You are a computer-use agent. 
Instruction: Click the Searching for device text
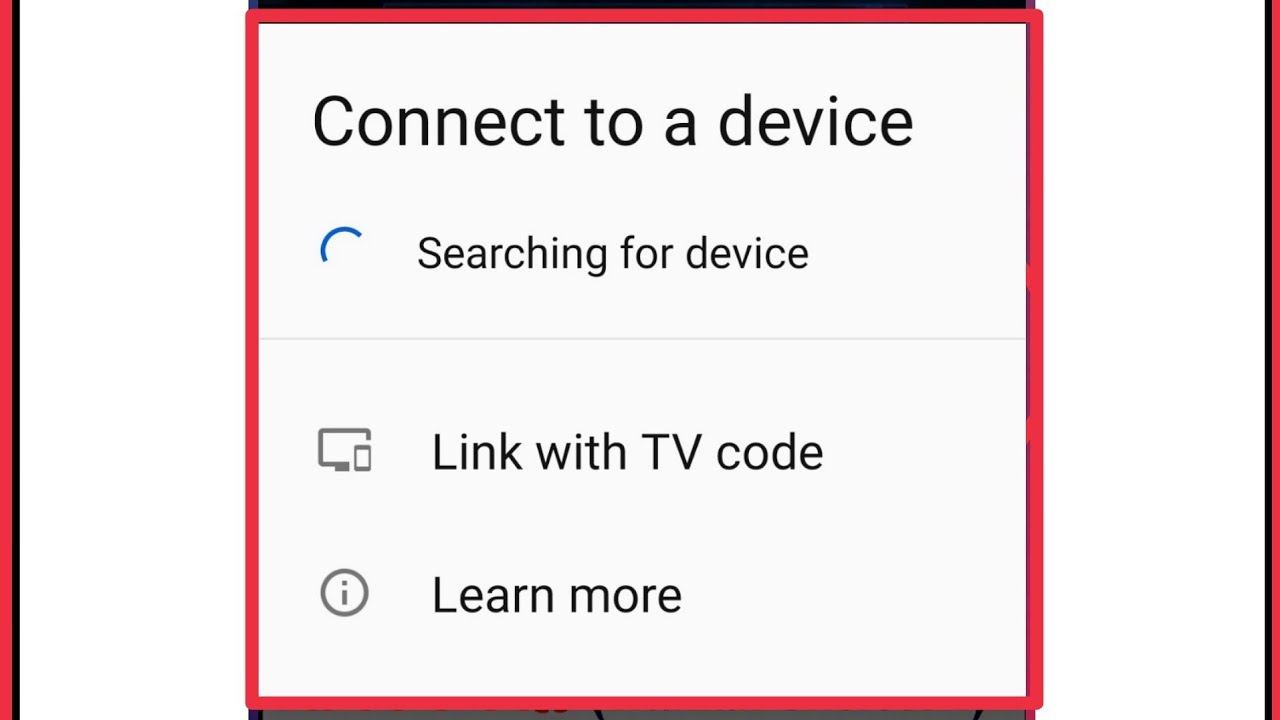[x=612, y=253]
